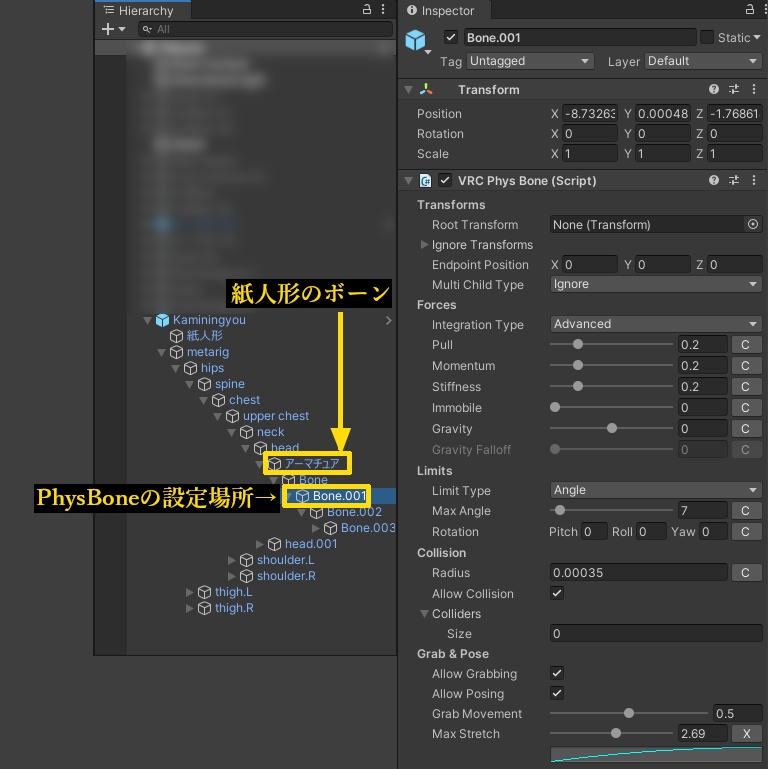Click the shoulder.L object icon
Screen dimensions: 768x769
pyautogui.click(x=246, y=560)
